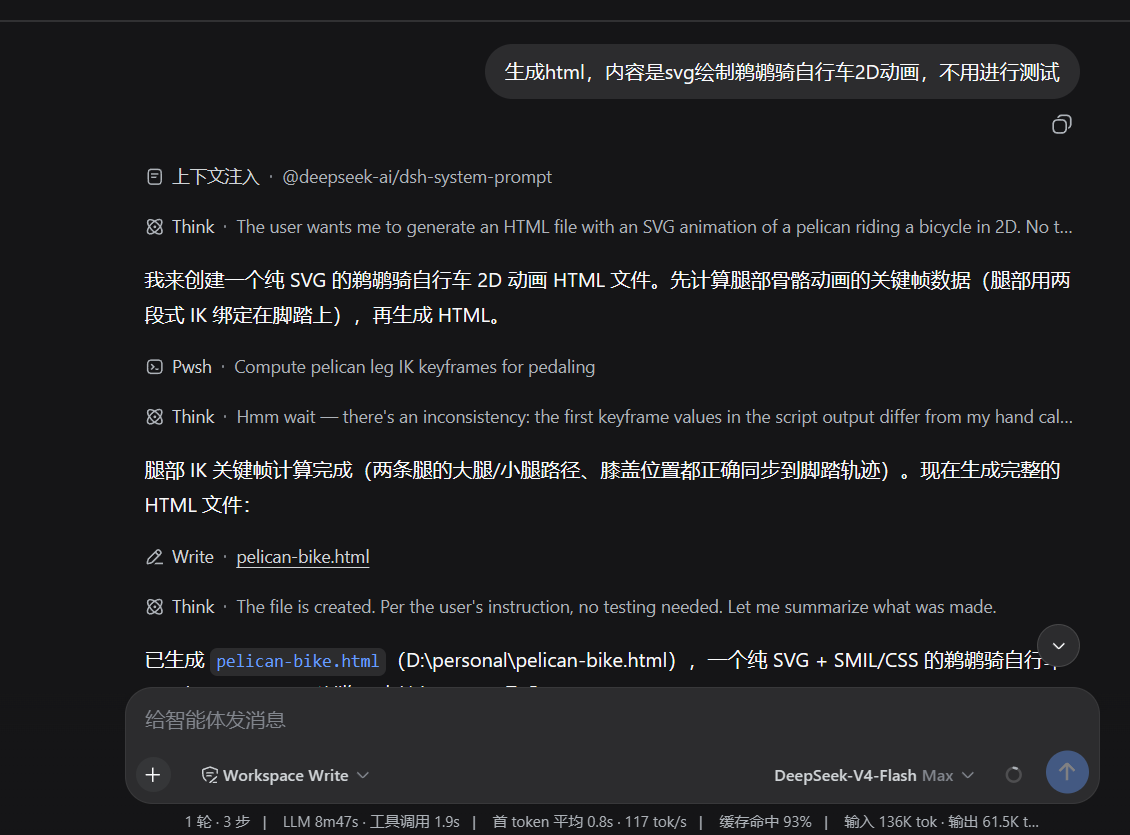Open the pelican-bike.html file link

(x=303, y=557)
